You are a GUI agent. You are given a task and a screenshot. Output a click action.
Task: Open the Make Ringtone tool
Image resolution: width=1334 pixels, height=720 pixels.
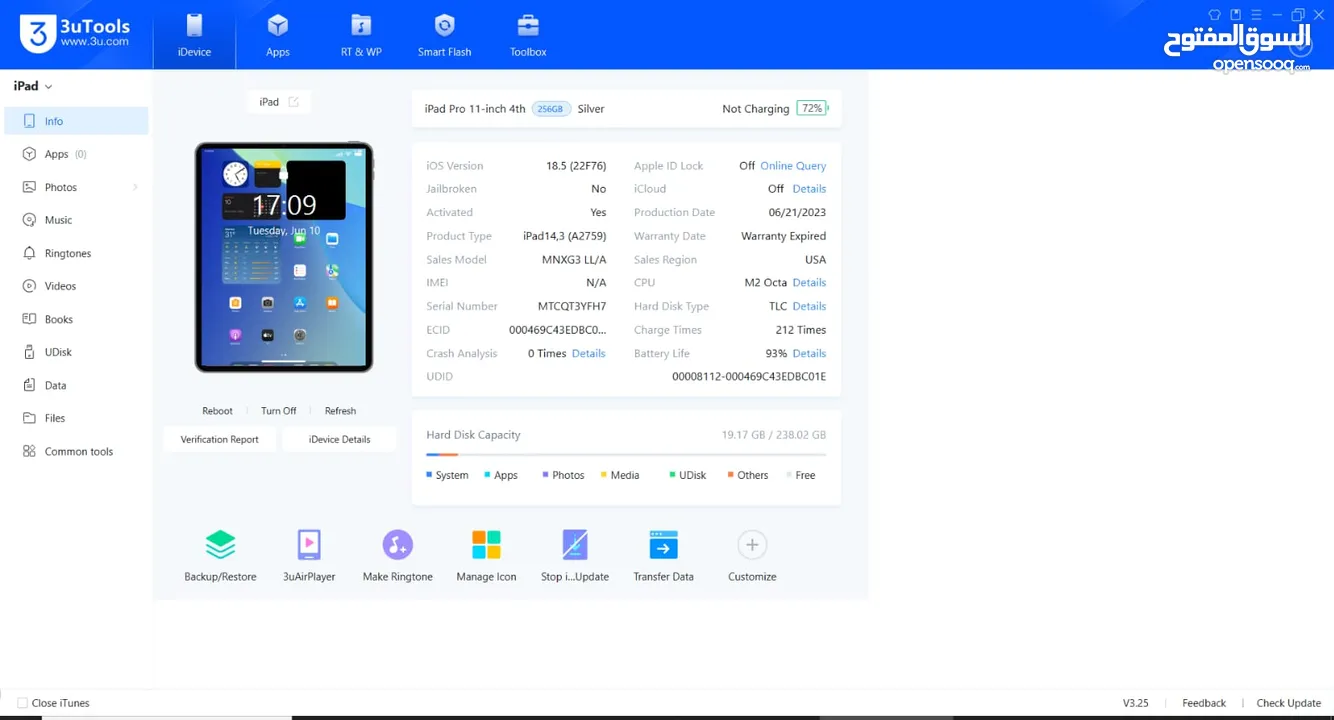point(397,556)
